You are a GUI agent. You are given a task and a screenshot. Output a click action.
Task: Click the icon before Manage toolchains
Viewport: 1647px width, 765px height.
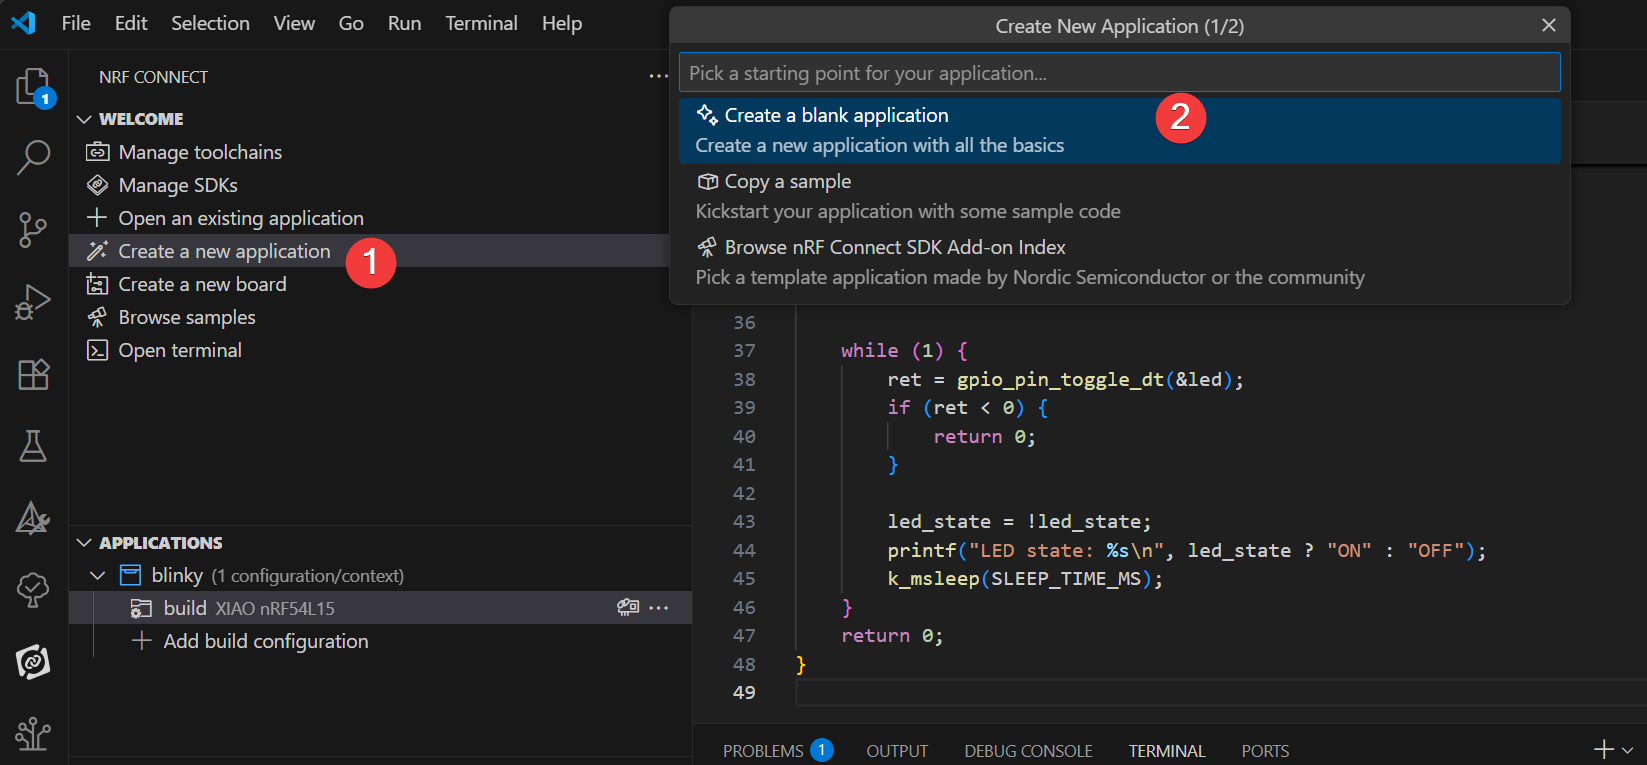(x=97, y=152)
